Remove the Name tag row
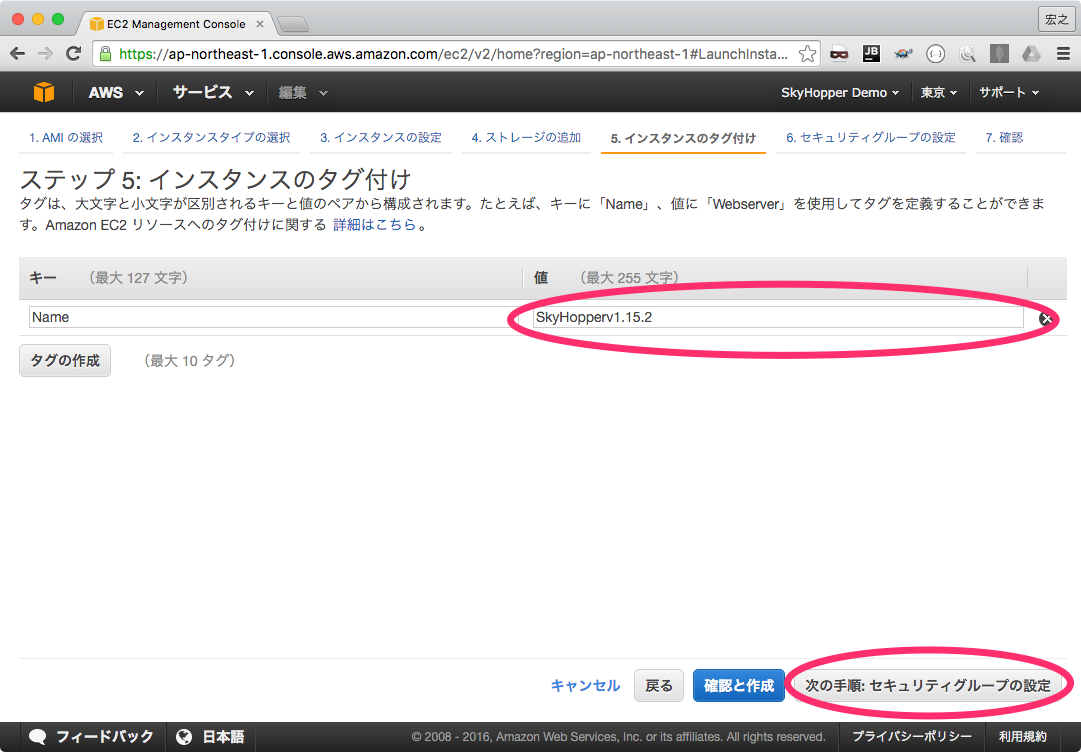 pos(1046,318)
